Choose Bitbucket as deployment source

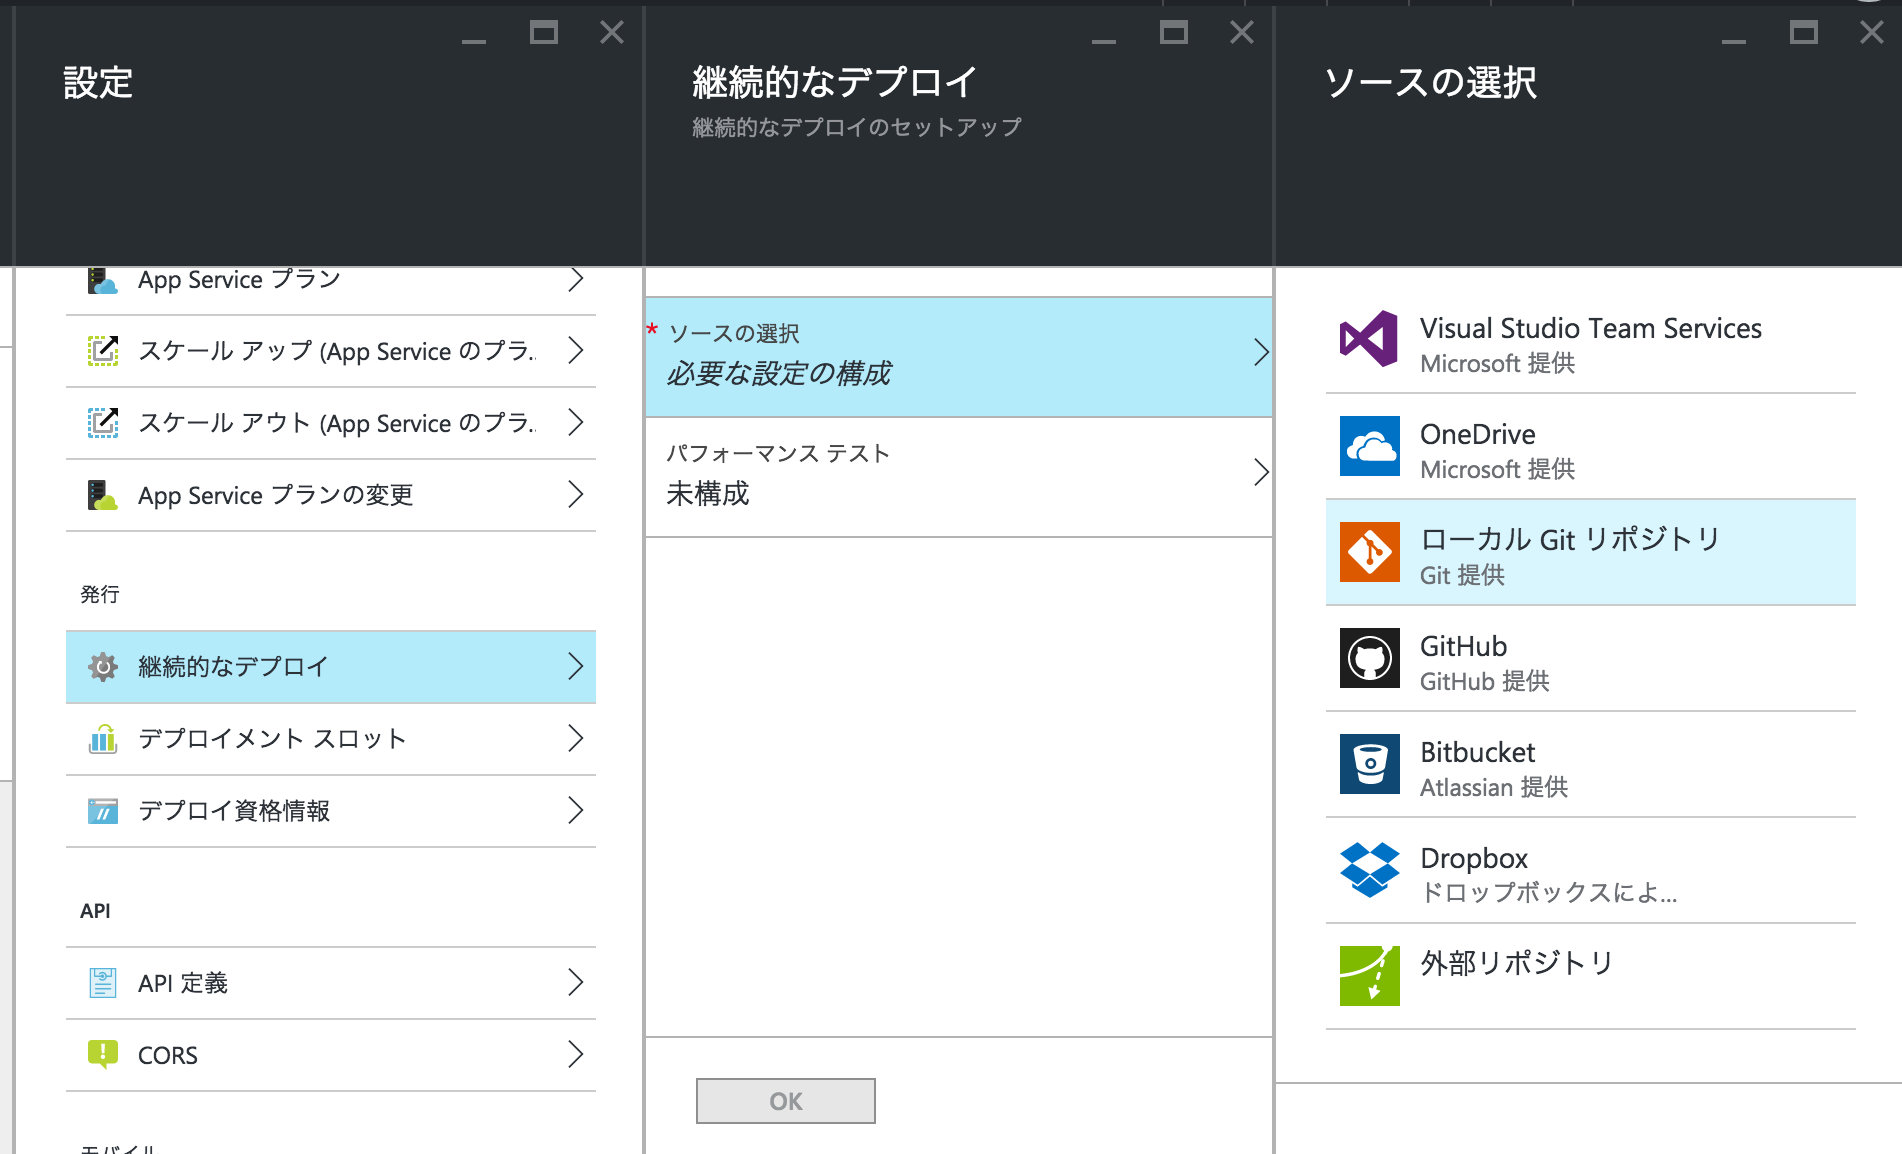point(1591,764)
